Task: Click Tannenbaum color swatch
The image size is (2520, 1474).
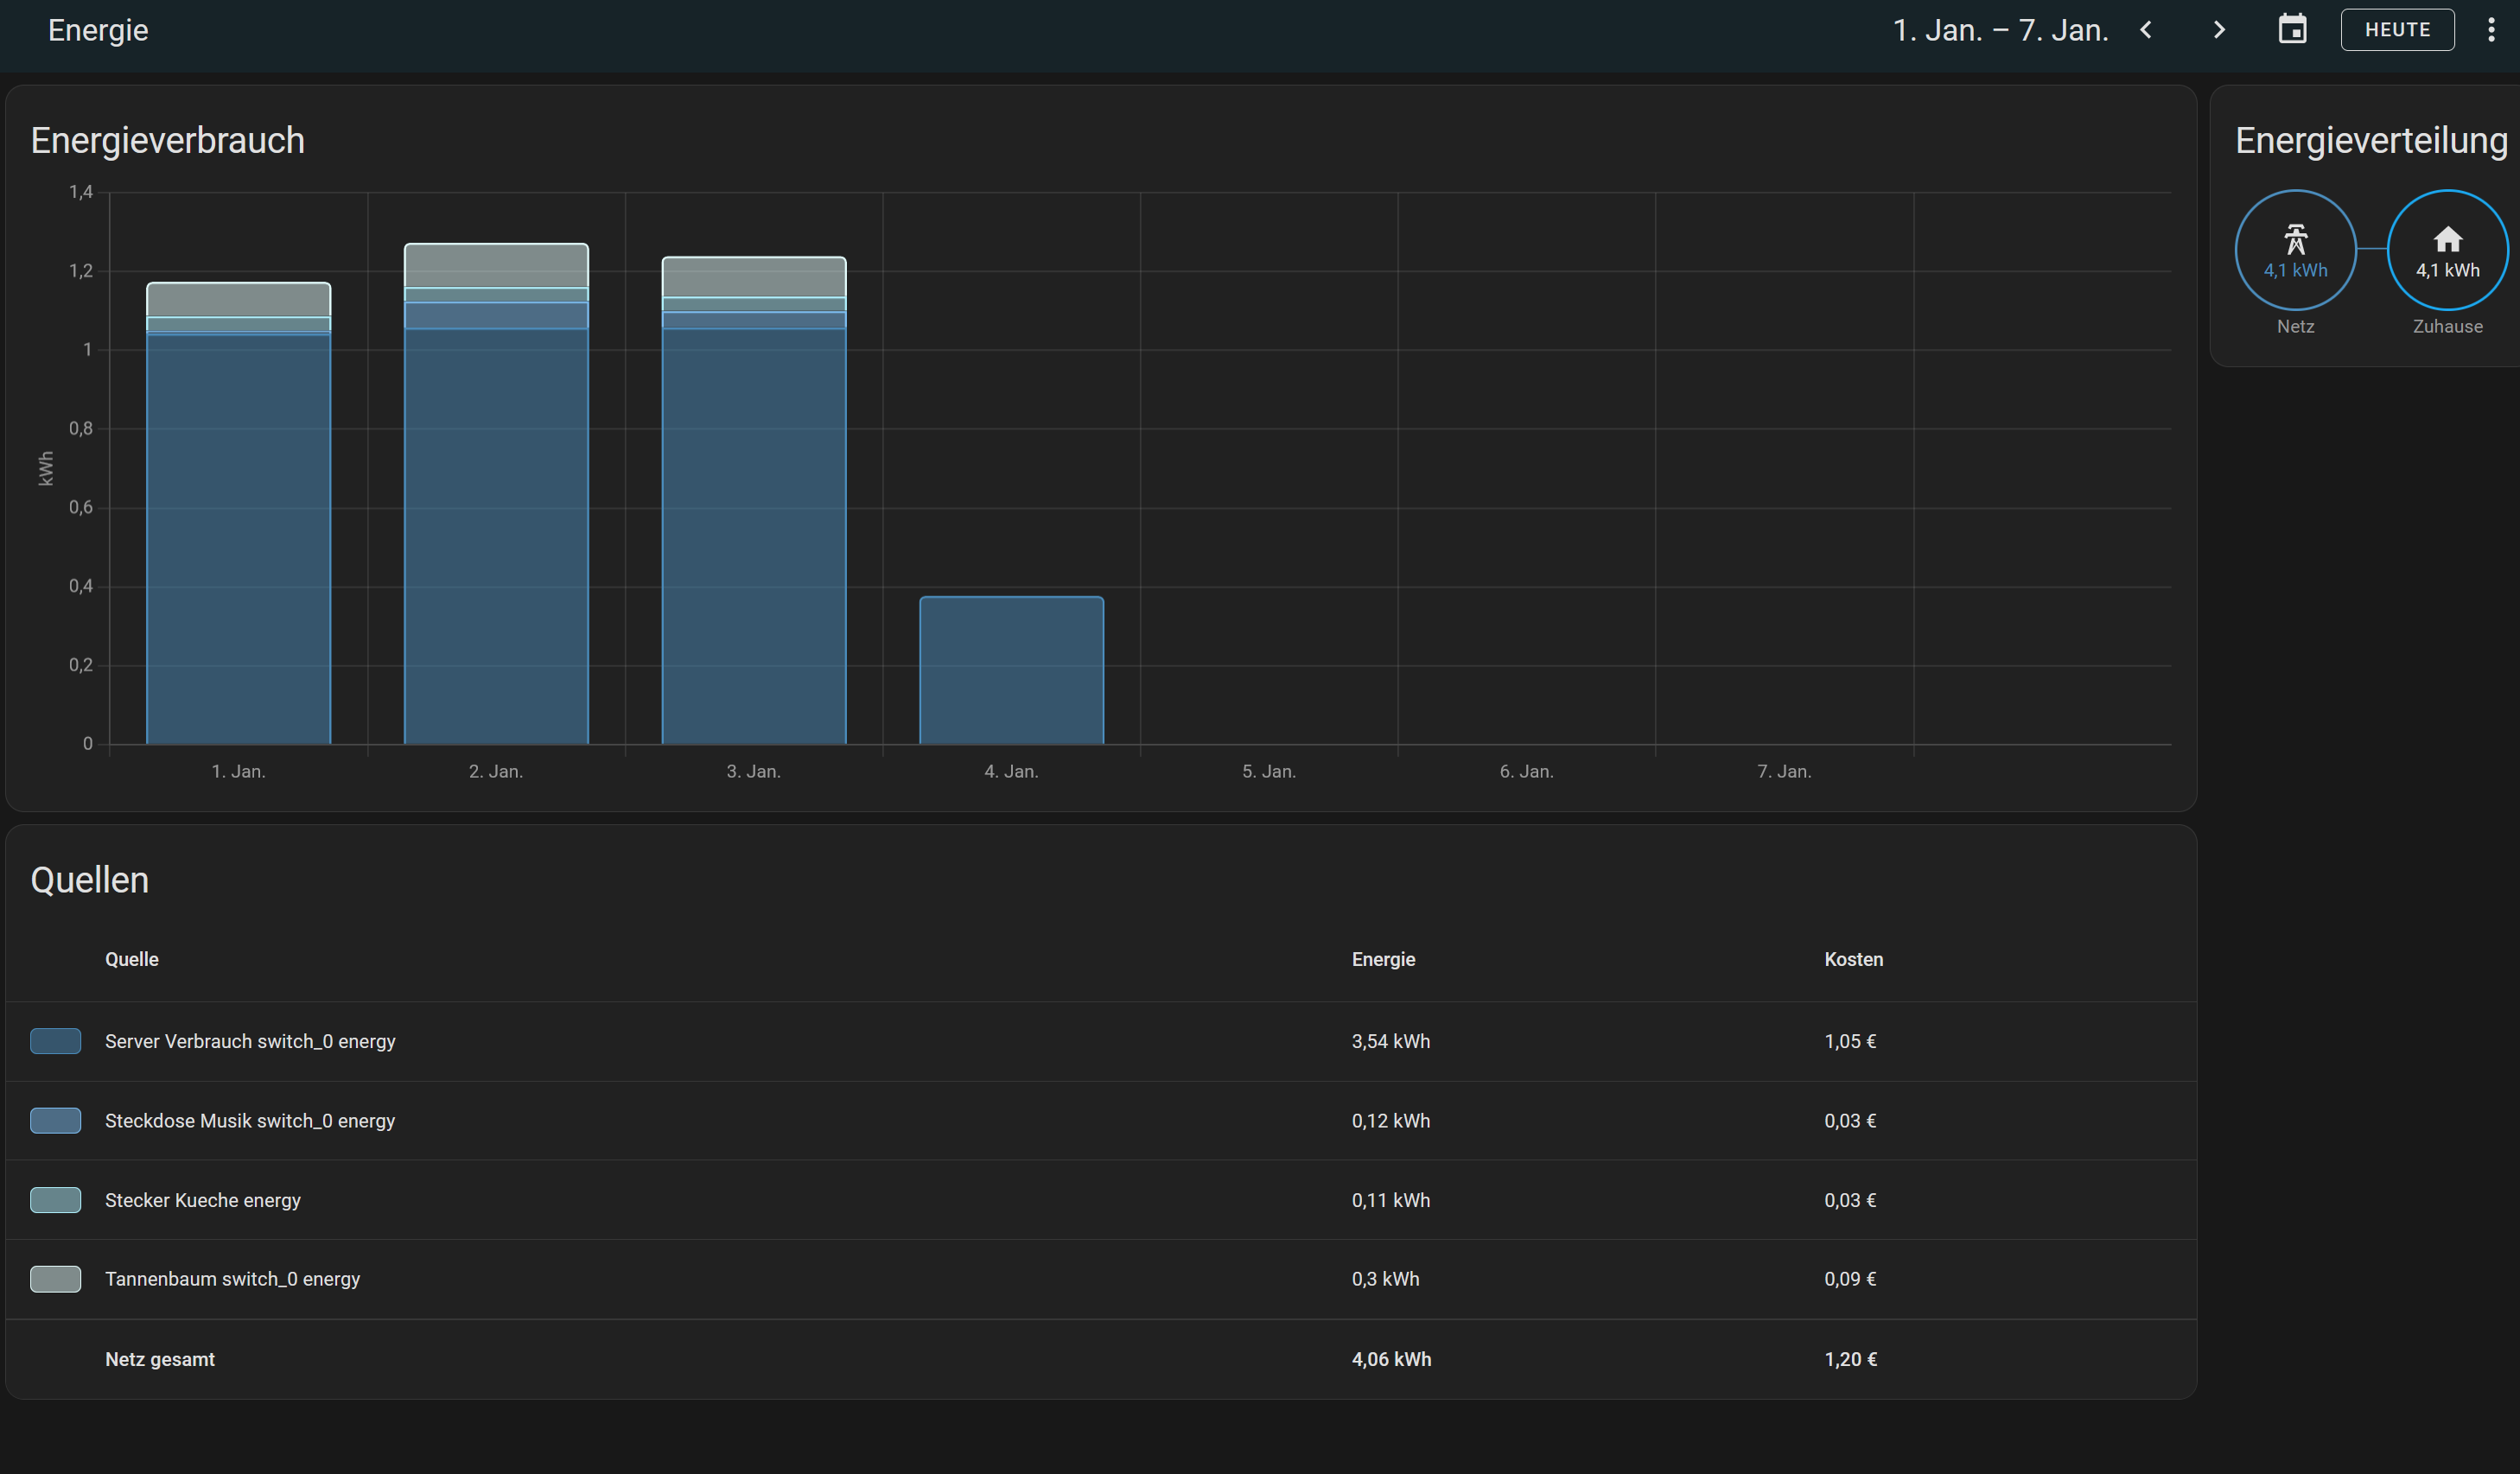Action: pyautogui.click(x=55, y=1279)
